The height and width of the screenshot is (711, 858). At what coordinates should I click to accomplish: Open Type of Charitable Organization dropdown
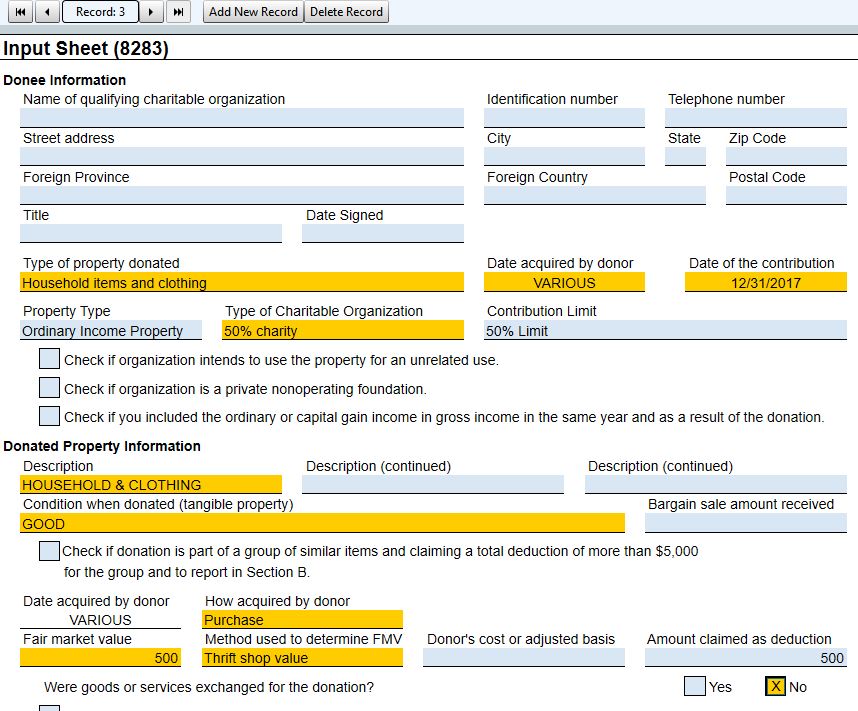click(343, 331)
